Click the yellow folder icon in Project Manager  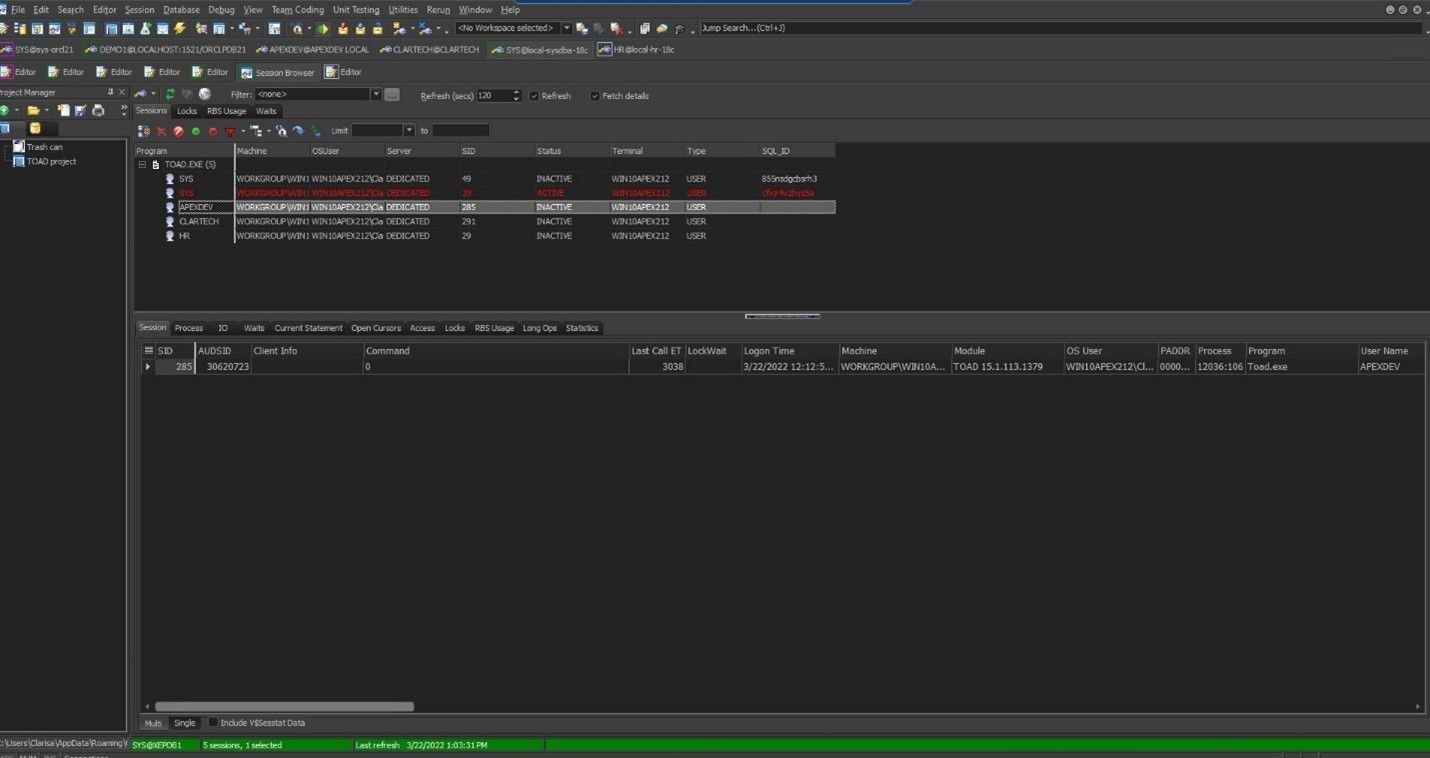[x=33, y=110]
